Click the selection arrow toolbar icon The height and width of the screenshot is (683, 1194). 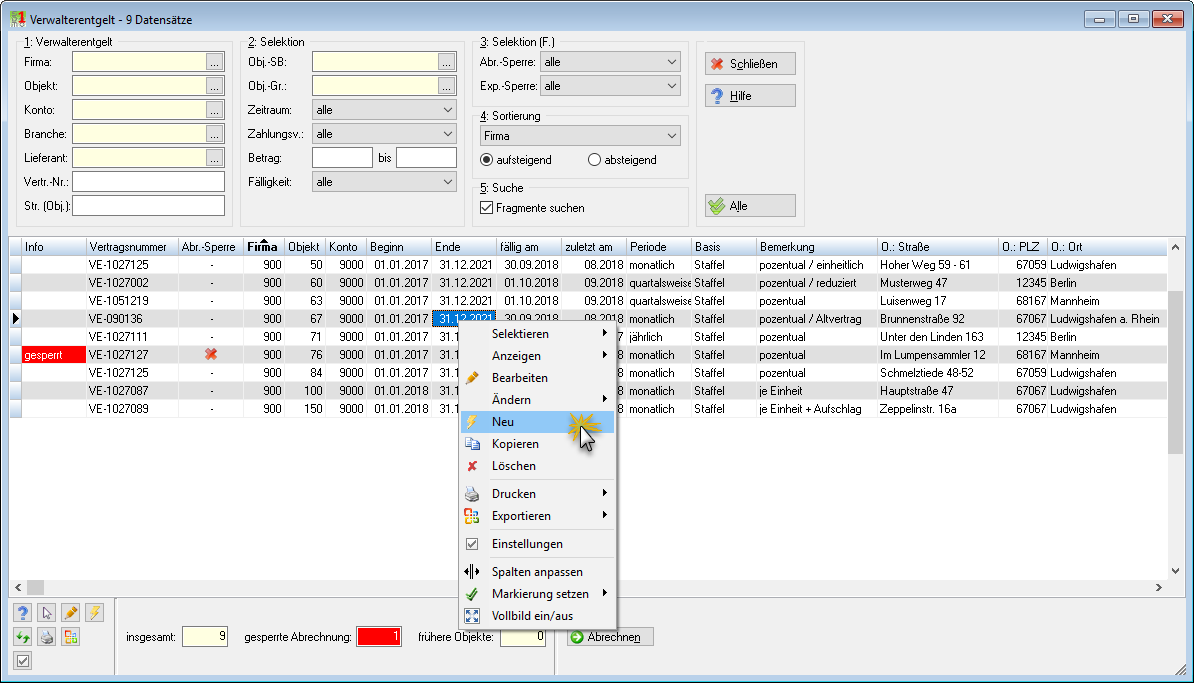[x=47, y=613]
